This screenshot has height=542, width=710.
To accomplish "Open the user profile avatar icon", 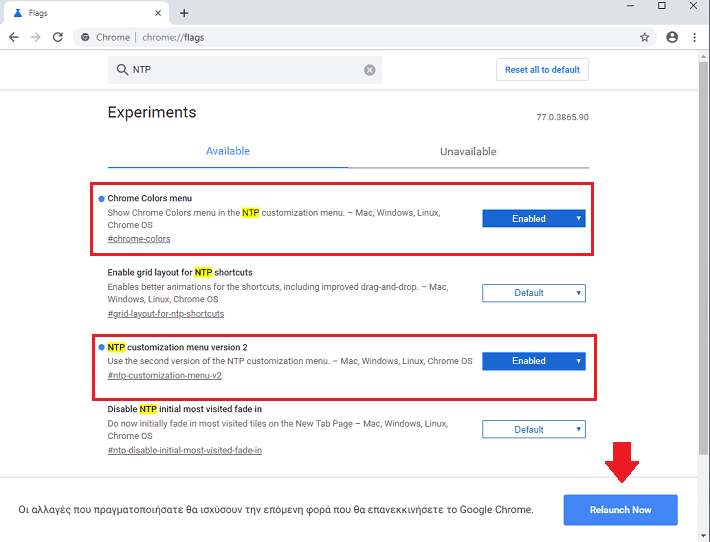I will point(672,37).
